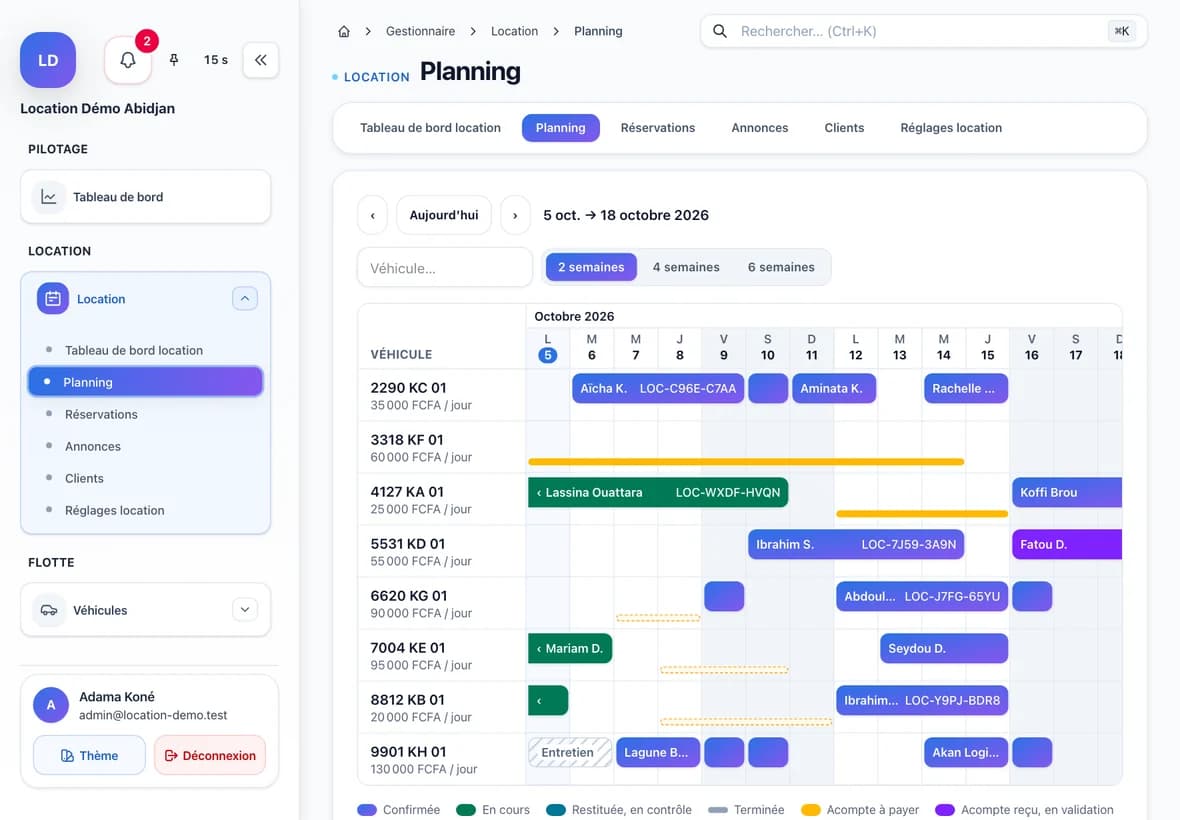Focus the Rechercher search field
1180x820 pixels.
tap(923, 32)
